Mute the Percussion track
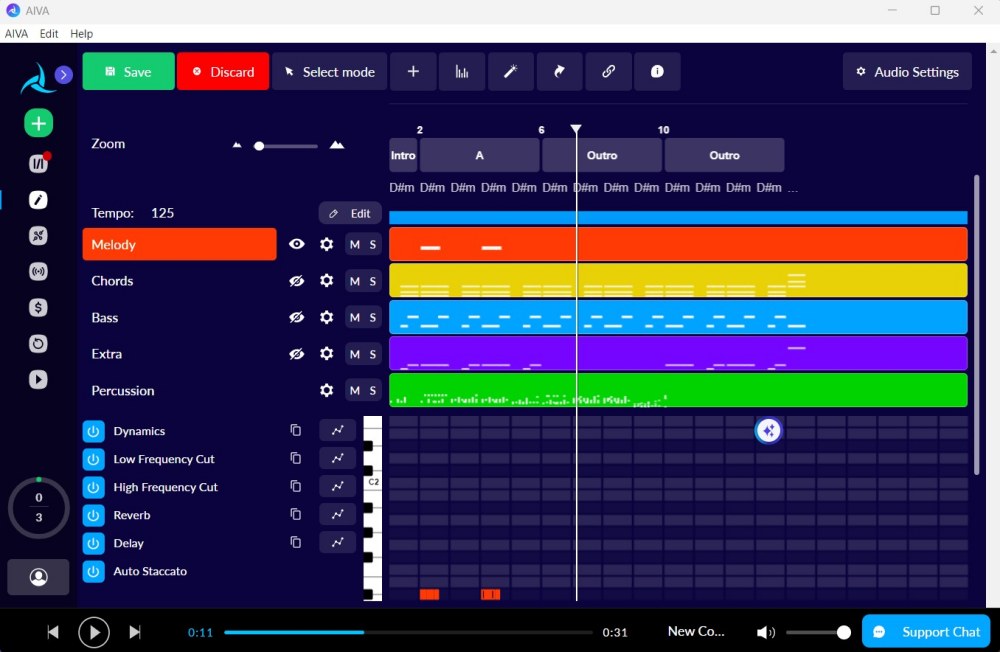The width and height of the screenshot is (1000, 652). (355, 390)
